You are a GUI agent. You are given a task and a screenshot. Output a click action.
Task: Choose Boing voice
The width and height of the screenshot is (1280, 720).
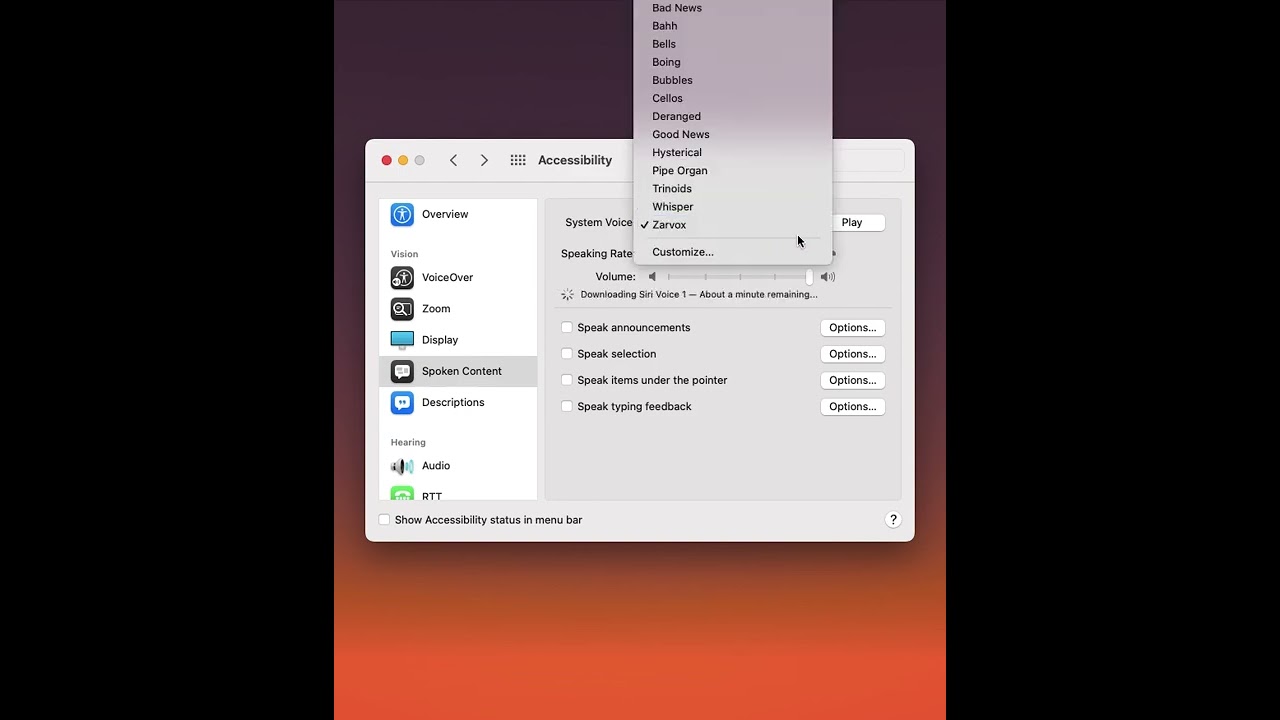(733, 62)
